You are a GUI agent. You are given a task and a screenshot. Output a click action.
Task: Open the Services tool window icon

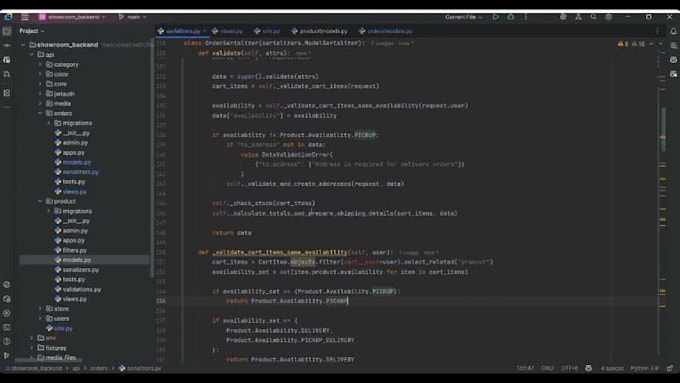(7, 313)
